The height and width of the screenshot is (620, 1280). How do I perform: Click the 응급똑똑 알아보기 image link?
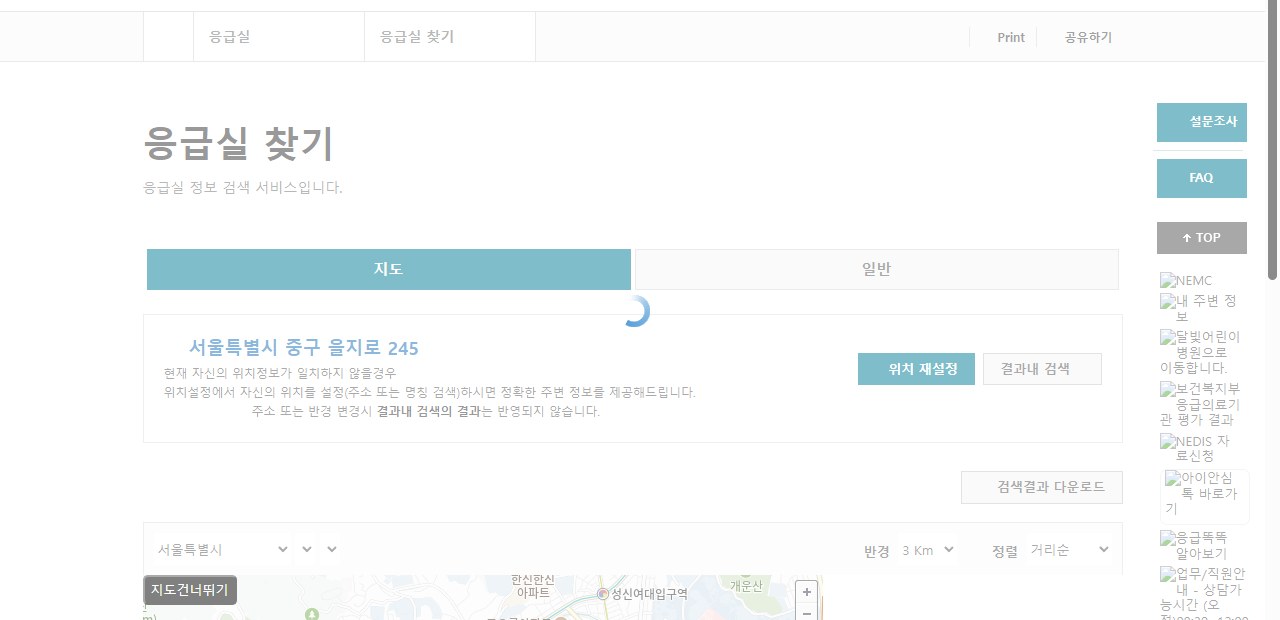[1194, 545]
